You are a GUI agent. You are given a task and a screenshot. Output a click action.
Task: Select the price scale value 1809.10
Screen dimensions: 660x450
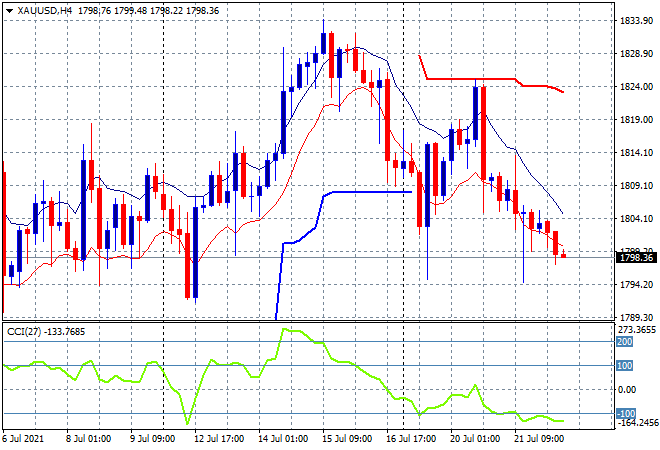pyautogui.click(x=636, y=186)
